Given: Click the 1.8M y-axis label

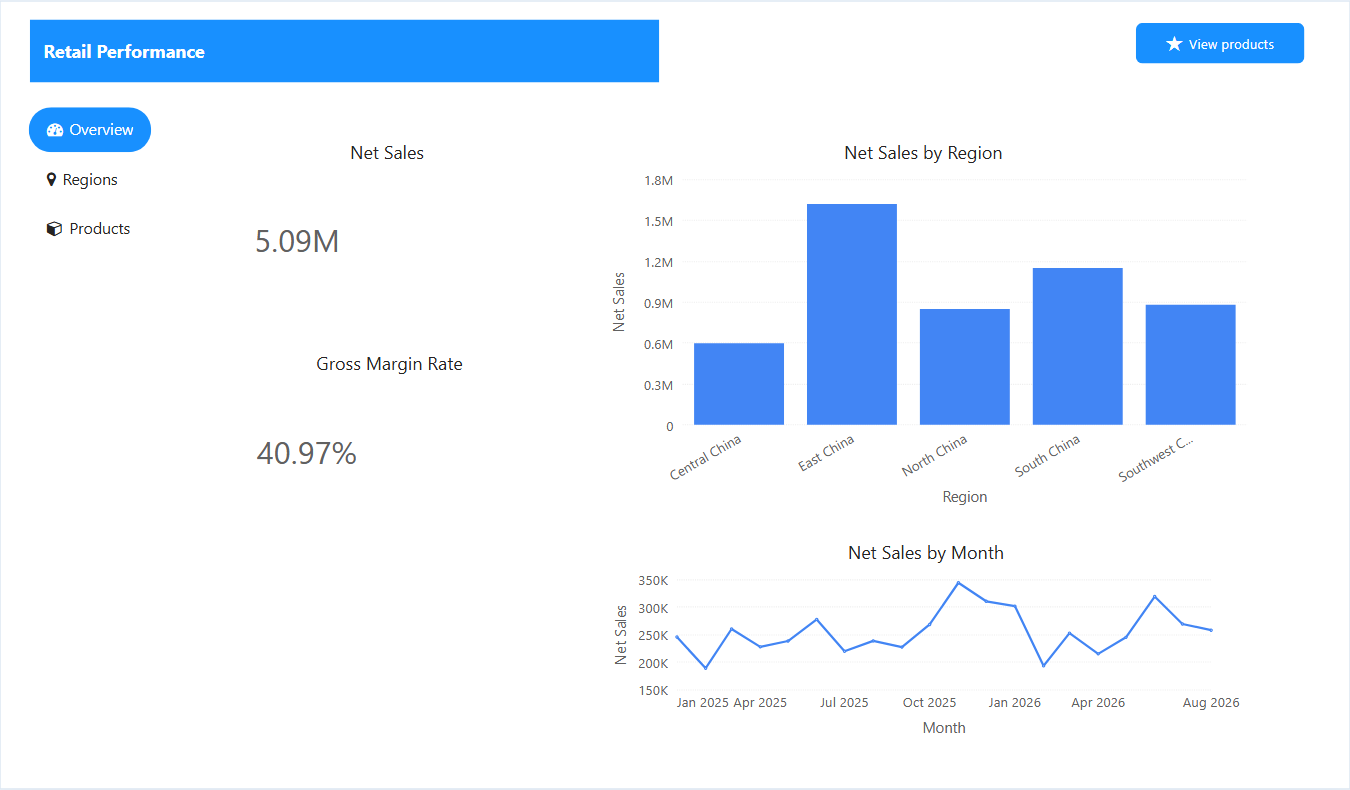Looking at the screenshot, I should point(659,180).
